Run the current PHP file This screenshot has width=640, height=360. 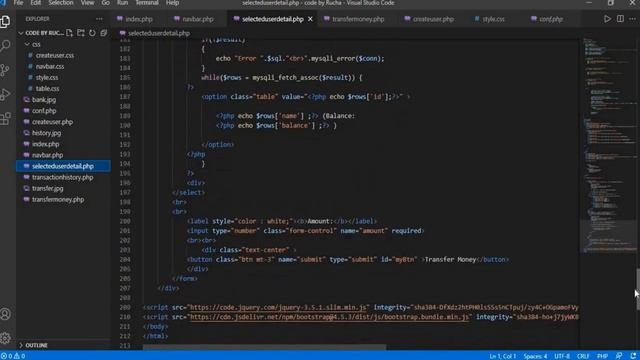tap(607, 19)
